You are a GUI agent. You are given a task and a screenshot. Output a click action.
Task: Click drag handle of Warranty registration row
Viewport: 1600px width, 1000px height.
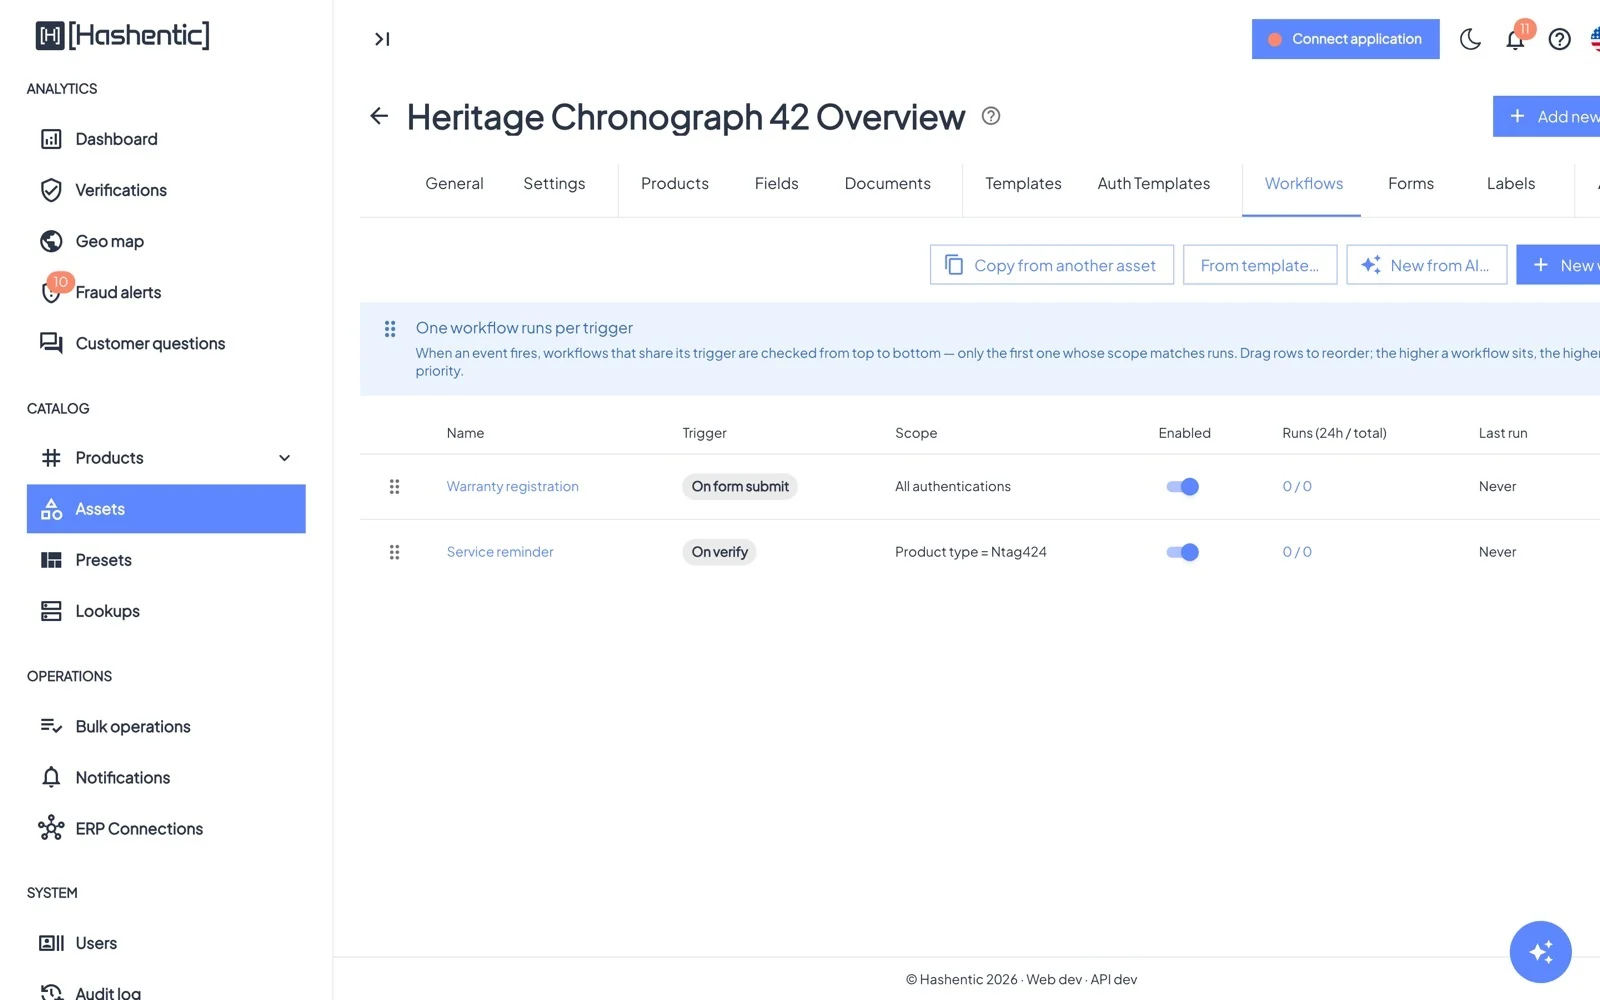click(x=394, y=487)
